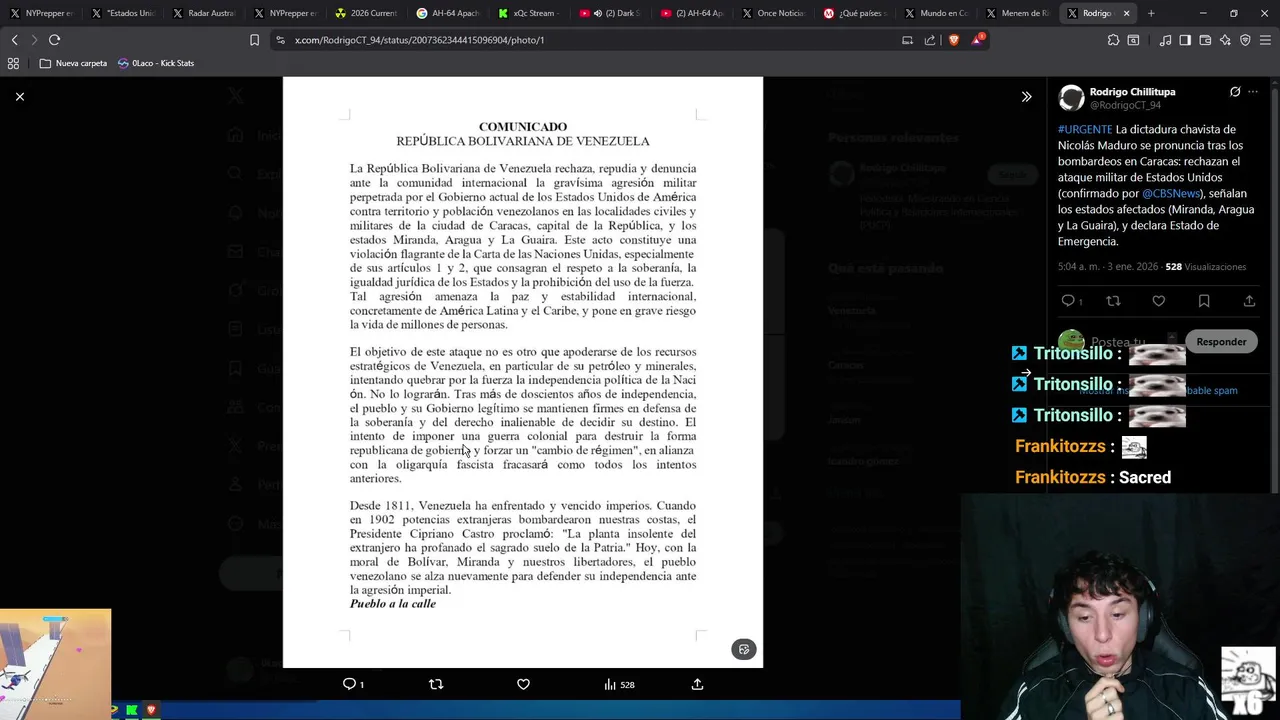Open the @RodrigoCT_94 handle link
Screen dimensions: 1280x720
point(1125,105)
